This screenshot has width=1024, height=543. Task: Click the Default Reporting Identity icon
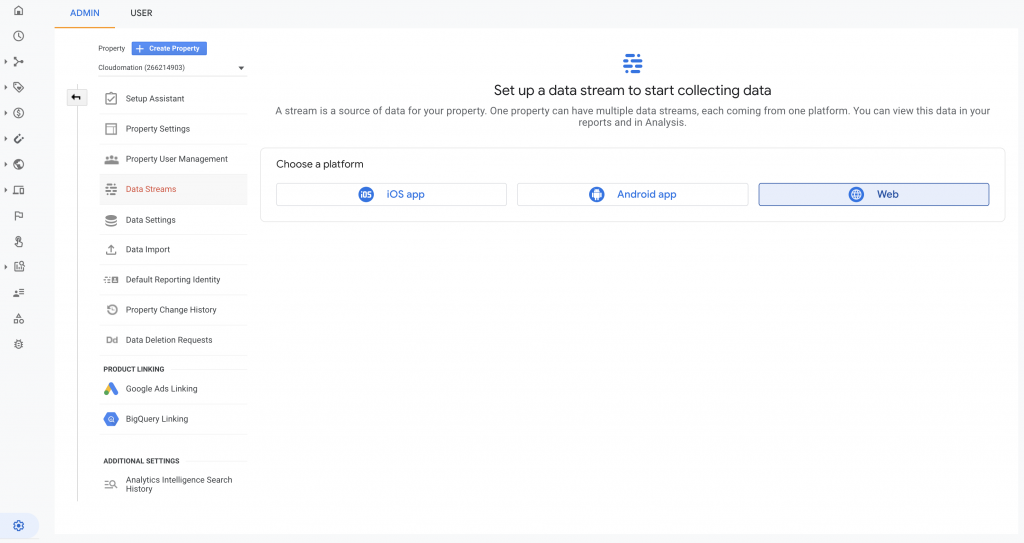pyautogui.click(x=111, y=280)
